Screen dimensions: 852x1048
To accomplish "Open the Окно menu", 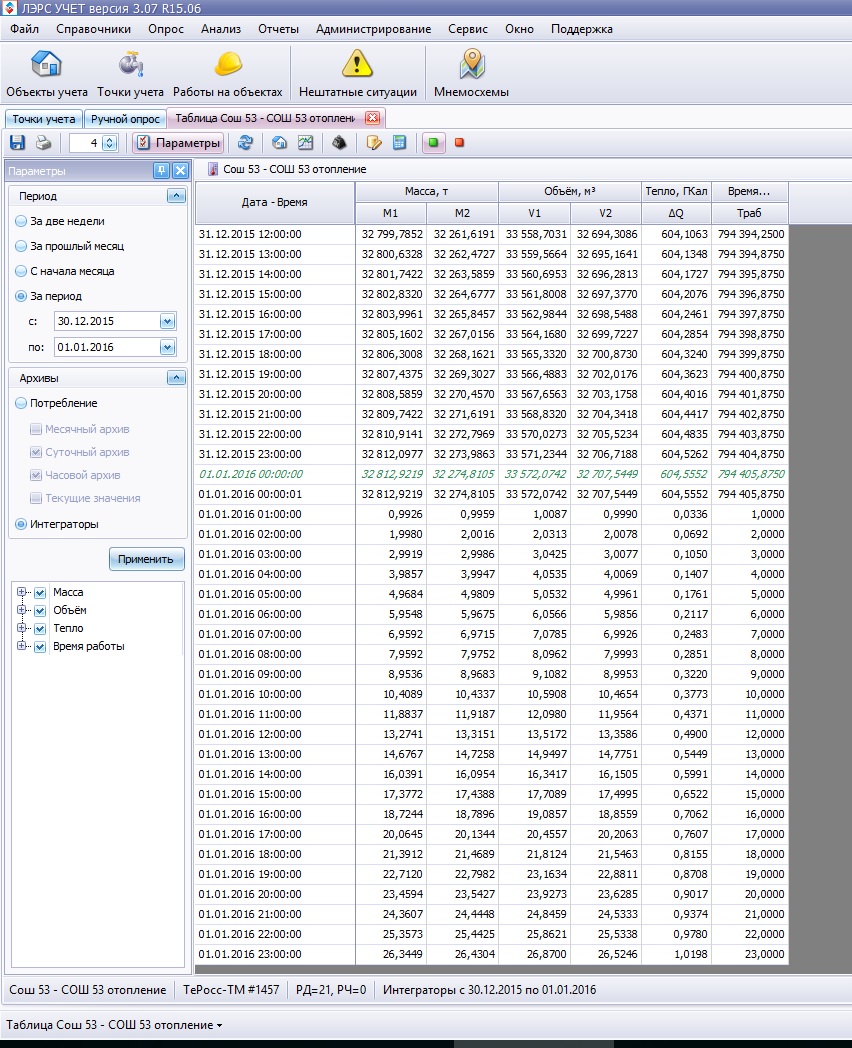I will coord(519,29).
